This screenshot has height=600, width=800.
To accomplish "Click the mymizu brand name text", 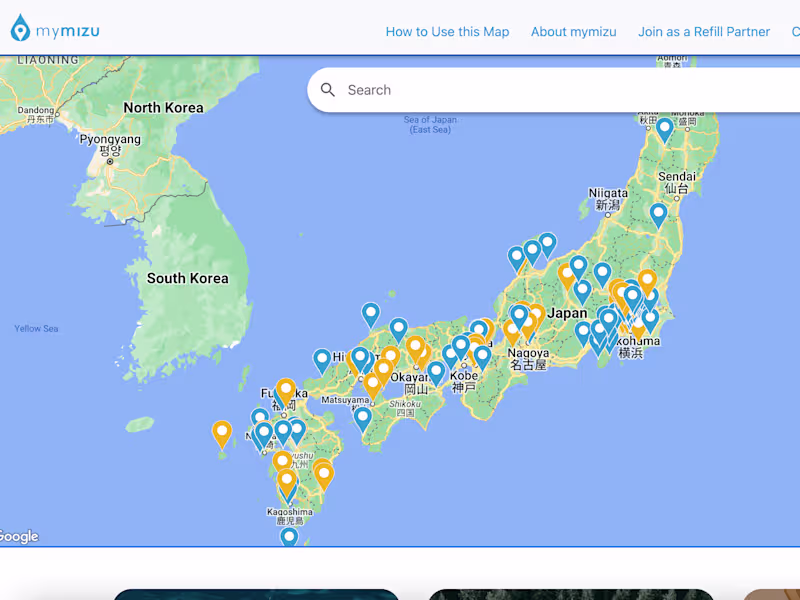I will pos(67,32).
